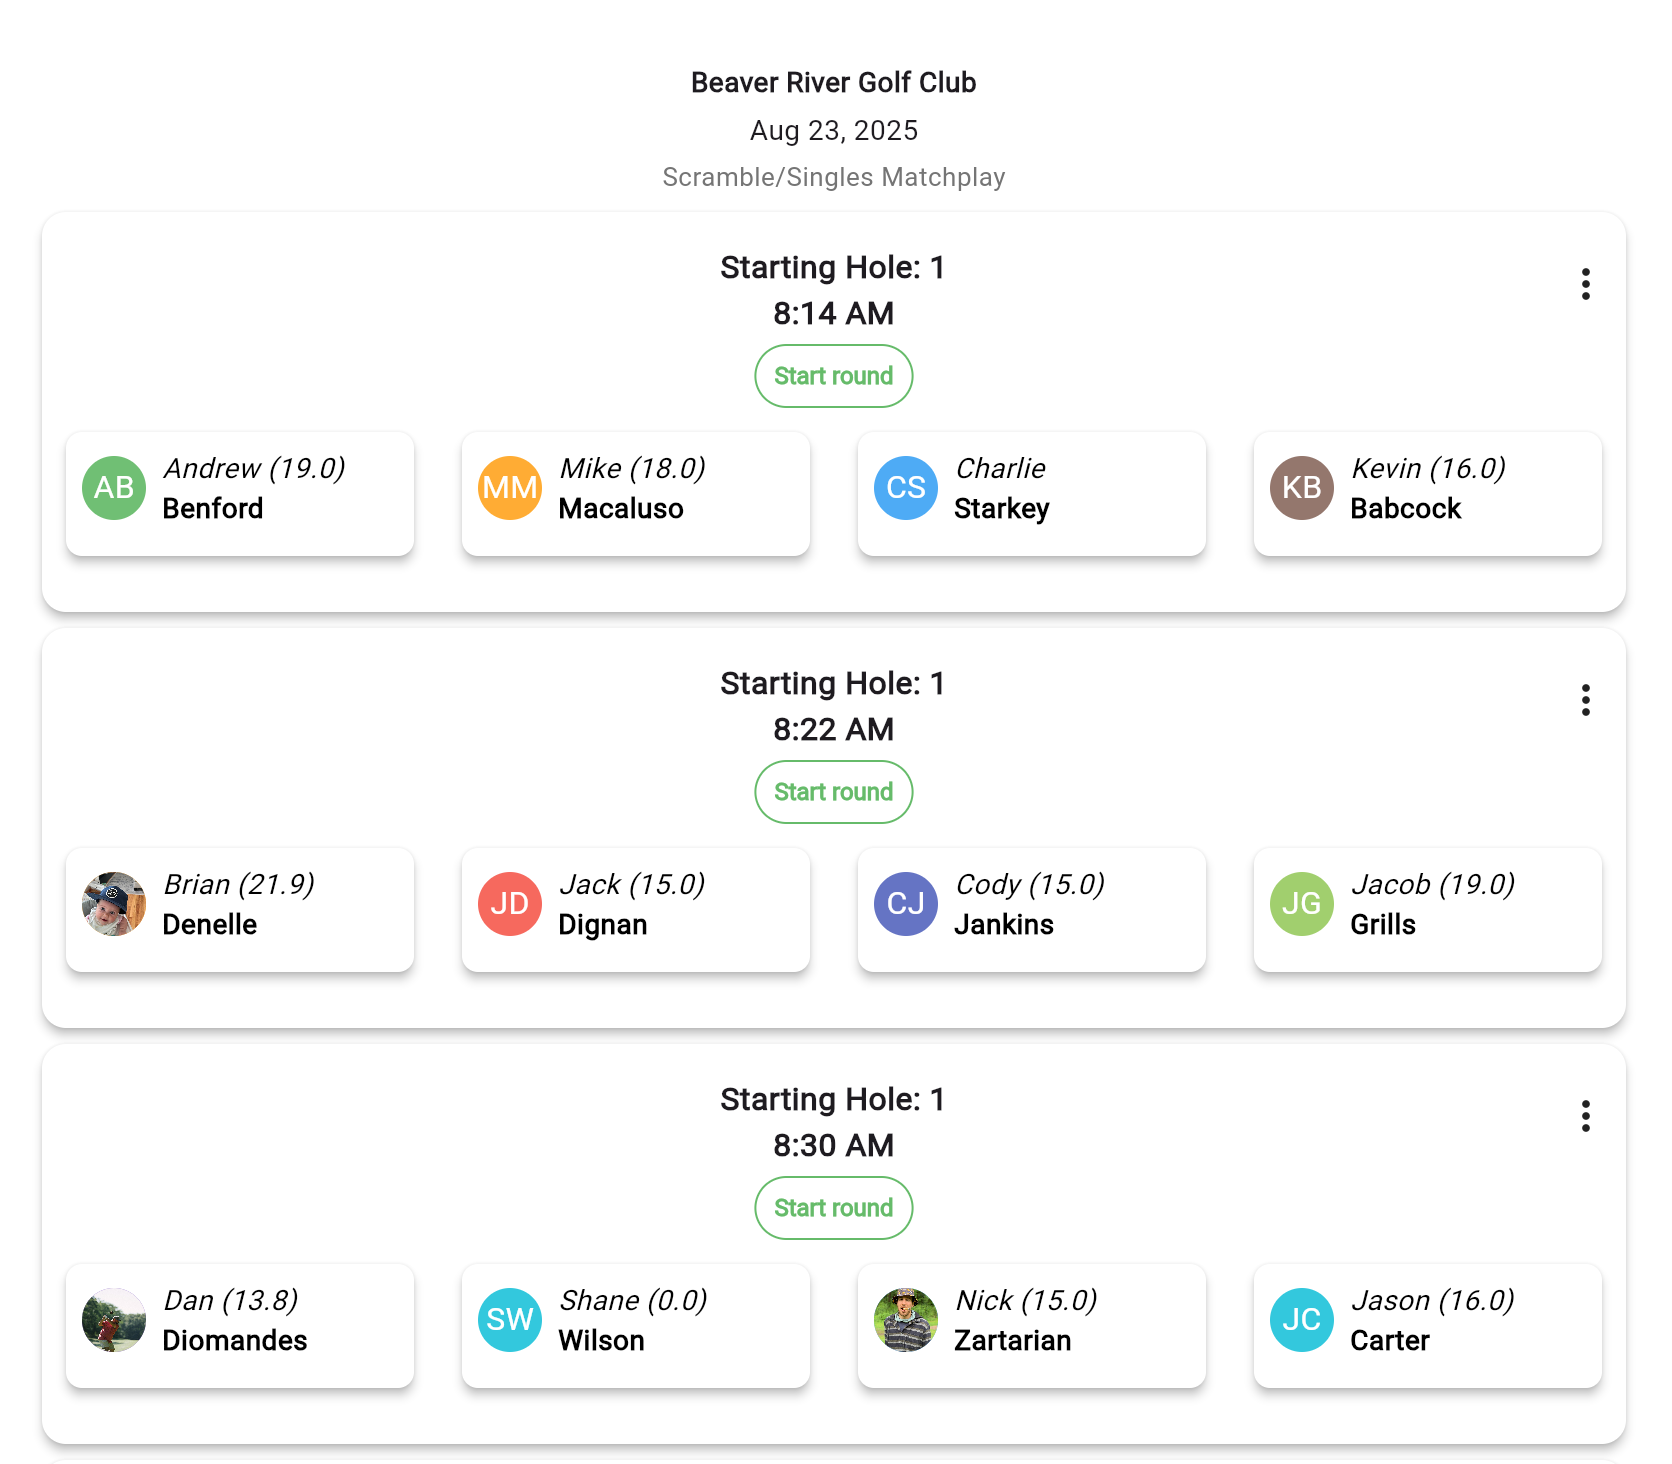This screenshot has height=1464, width=1672.
Task: Click Mike Macaluso's MM avatar
Action: coord(510,488)
